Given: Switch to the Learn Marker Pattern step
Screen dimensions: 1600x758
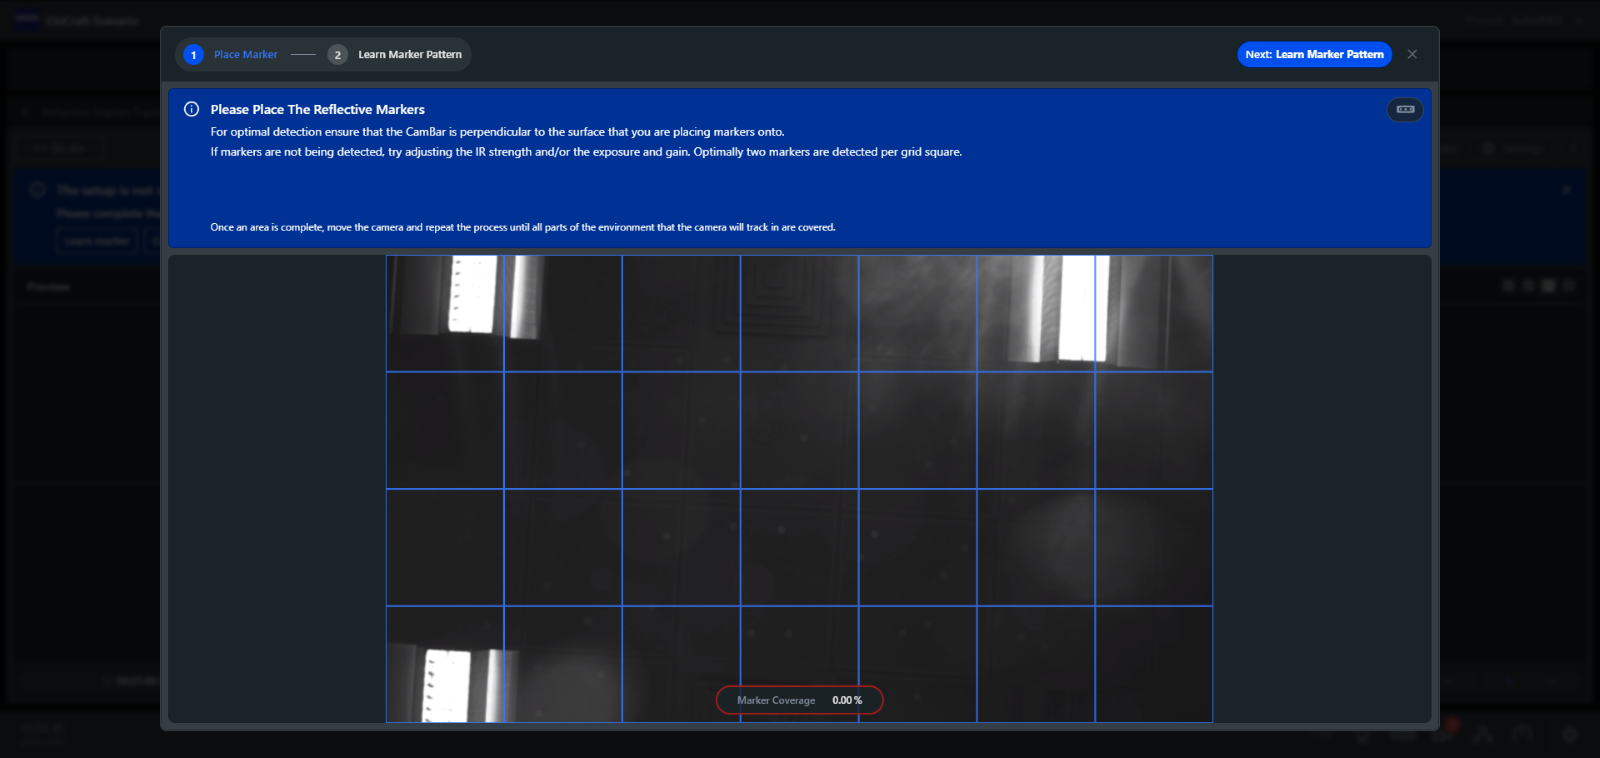Looking at the screenshot, I should pos(409,55).
